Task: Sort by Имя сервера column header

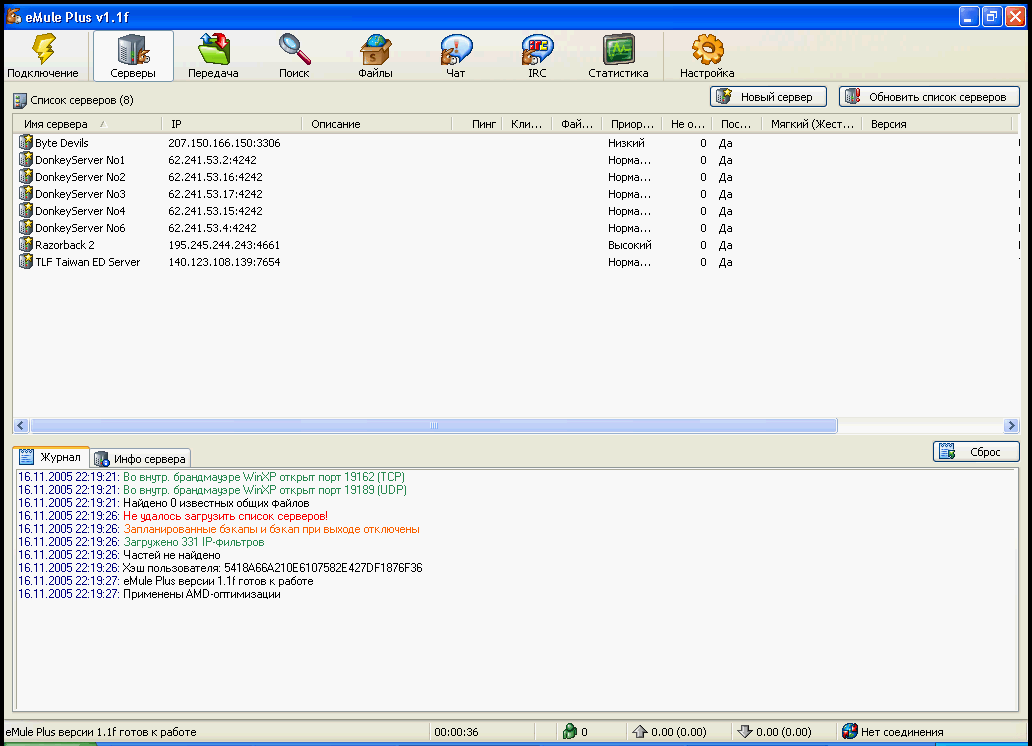Action: coord(87,124)
